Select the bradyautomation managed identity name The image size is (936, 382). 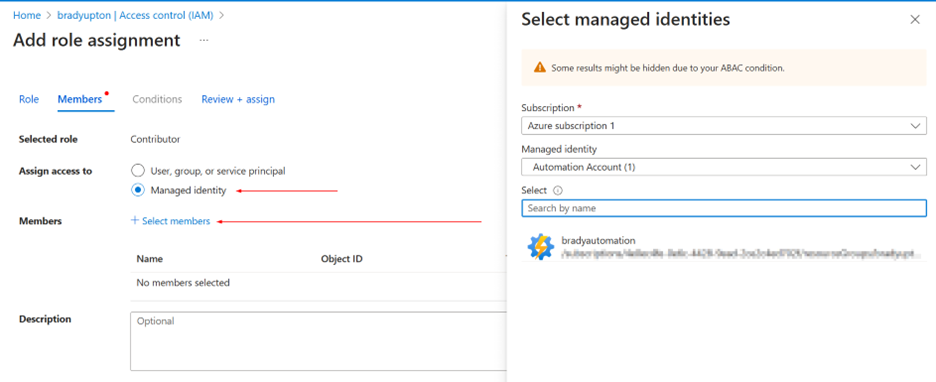coord(598,241)
